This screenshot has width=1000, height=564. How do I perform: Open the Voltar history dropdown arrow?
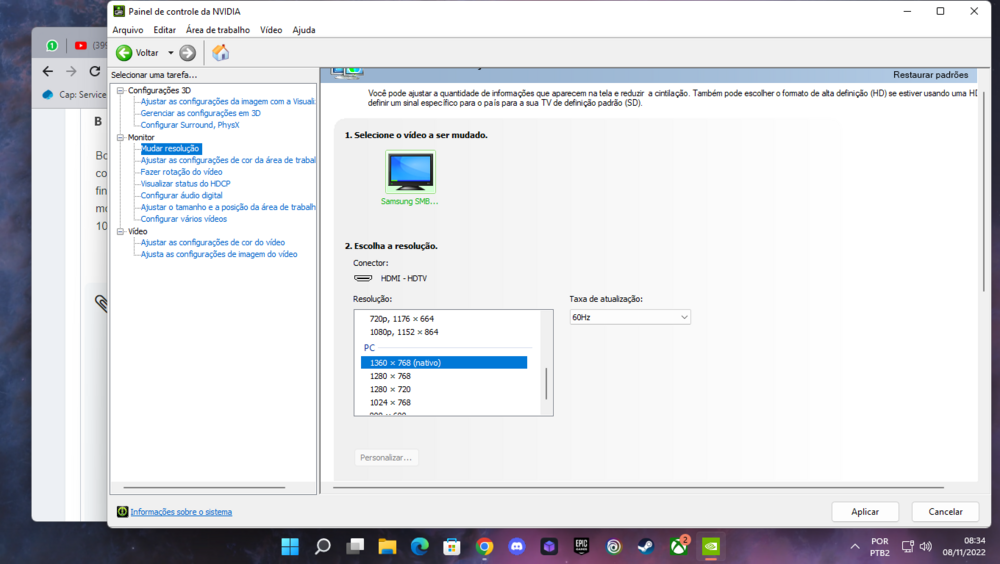pos(171,53)
